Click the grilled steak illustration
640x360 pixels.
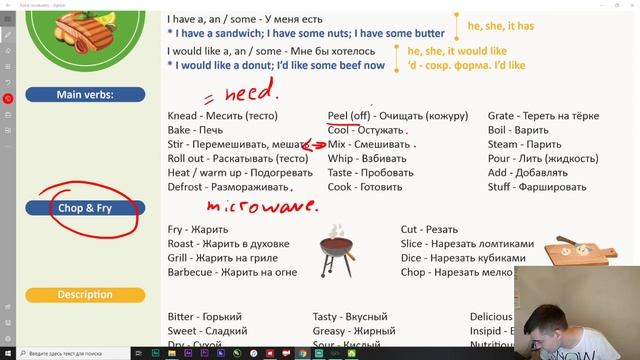click(x=86, y=33)
